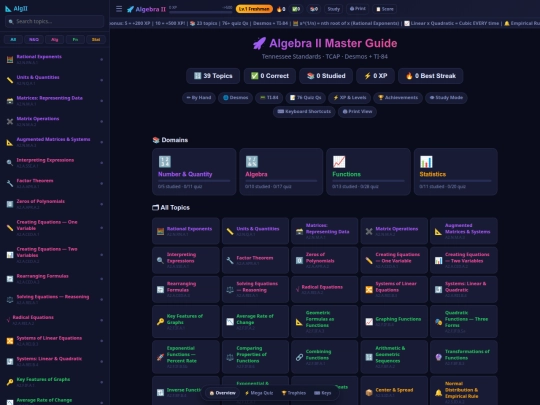Click the Statistics domain progress bar
The image size is (540, 405).
[x=455, y=180]
